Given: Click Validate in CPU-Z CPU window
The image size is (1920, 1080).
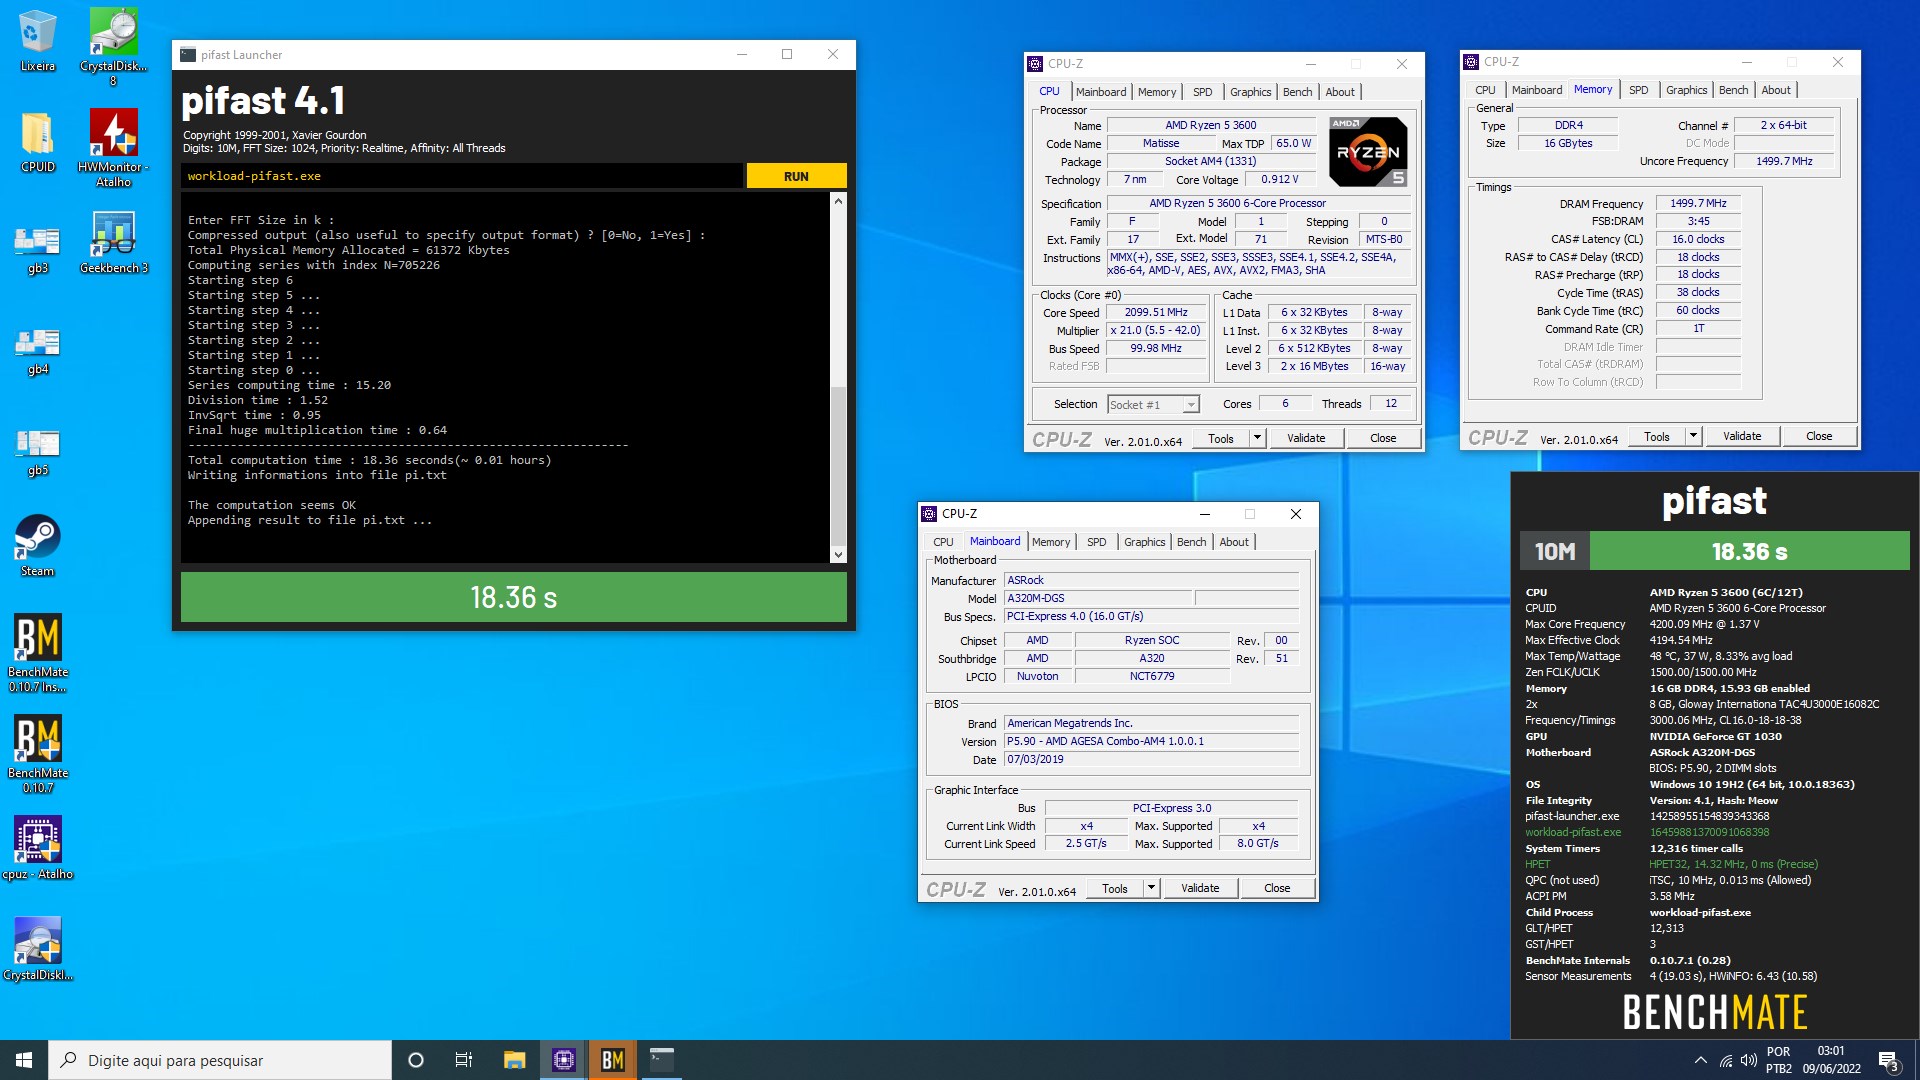Looking at the screenshot, I should [x=1306, y=438].
